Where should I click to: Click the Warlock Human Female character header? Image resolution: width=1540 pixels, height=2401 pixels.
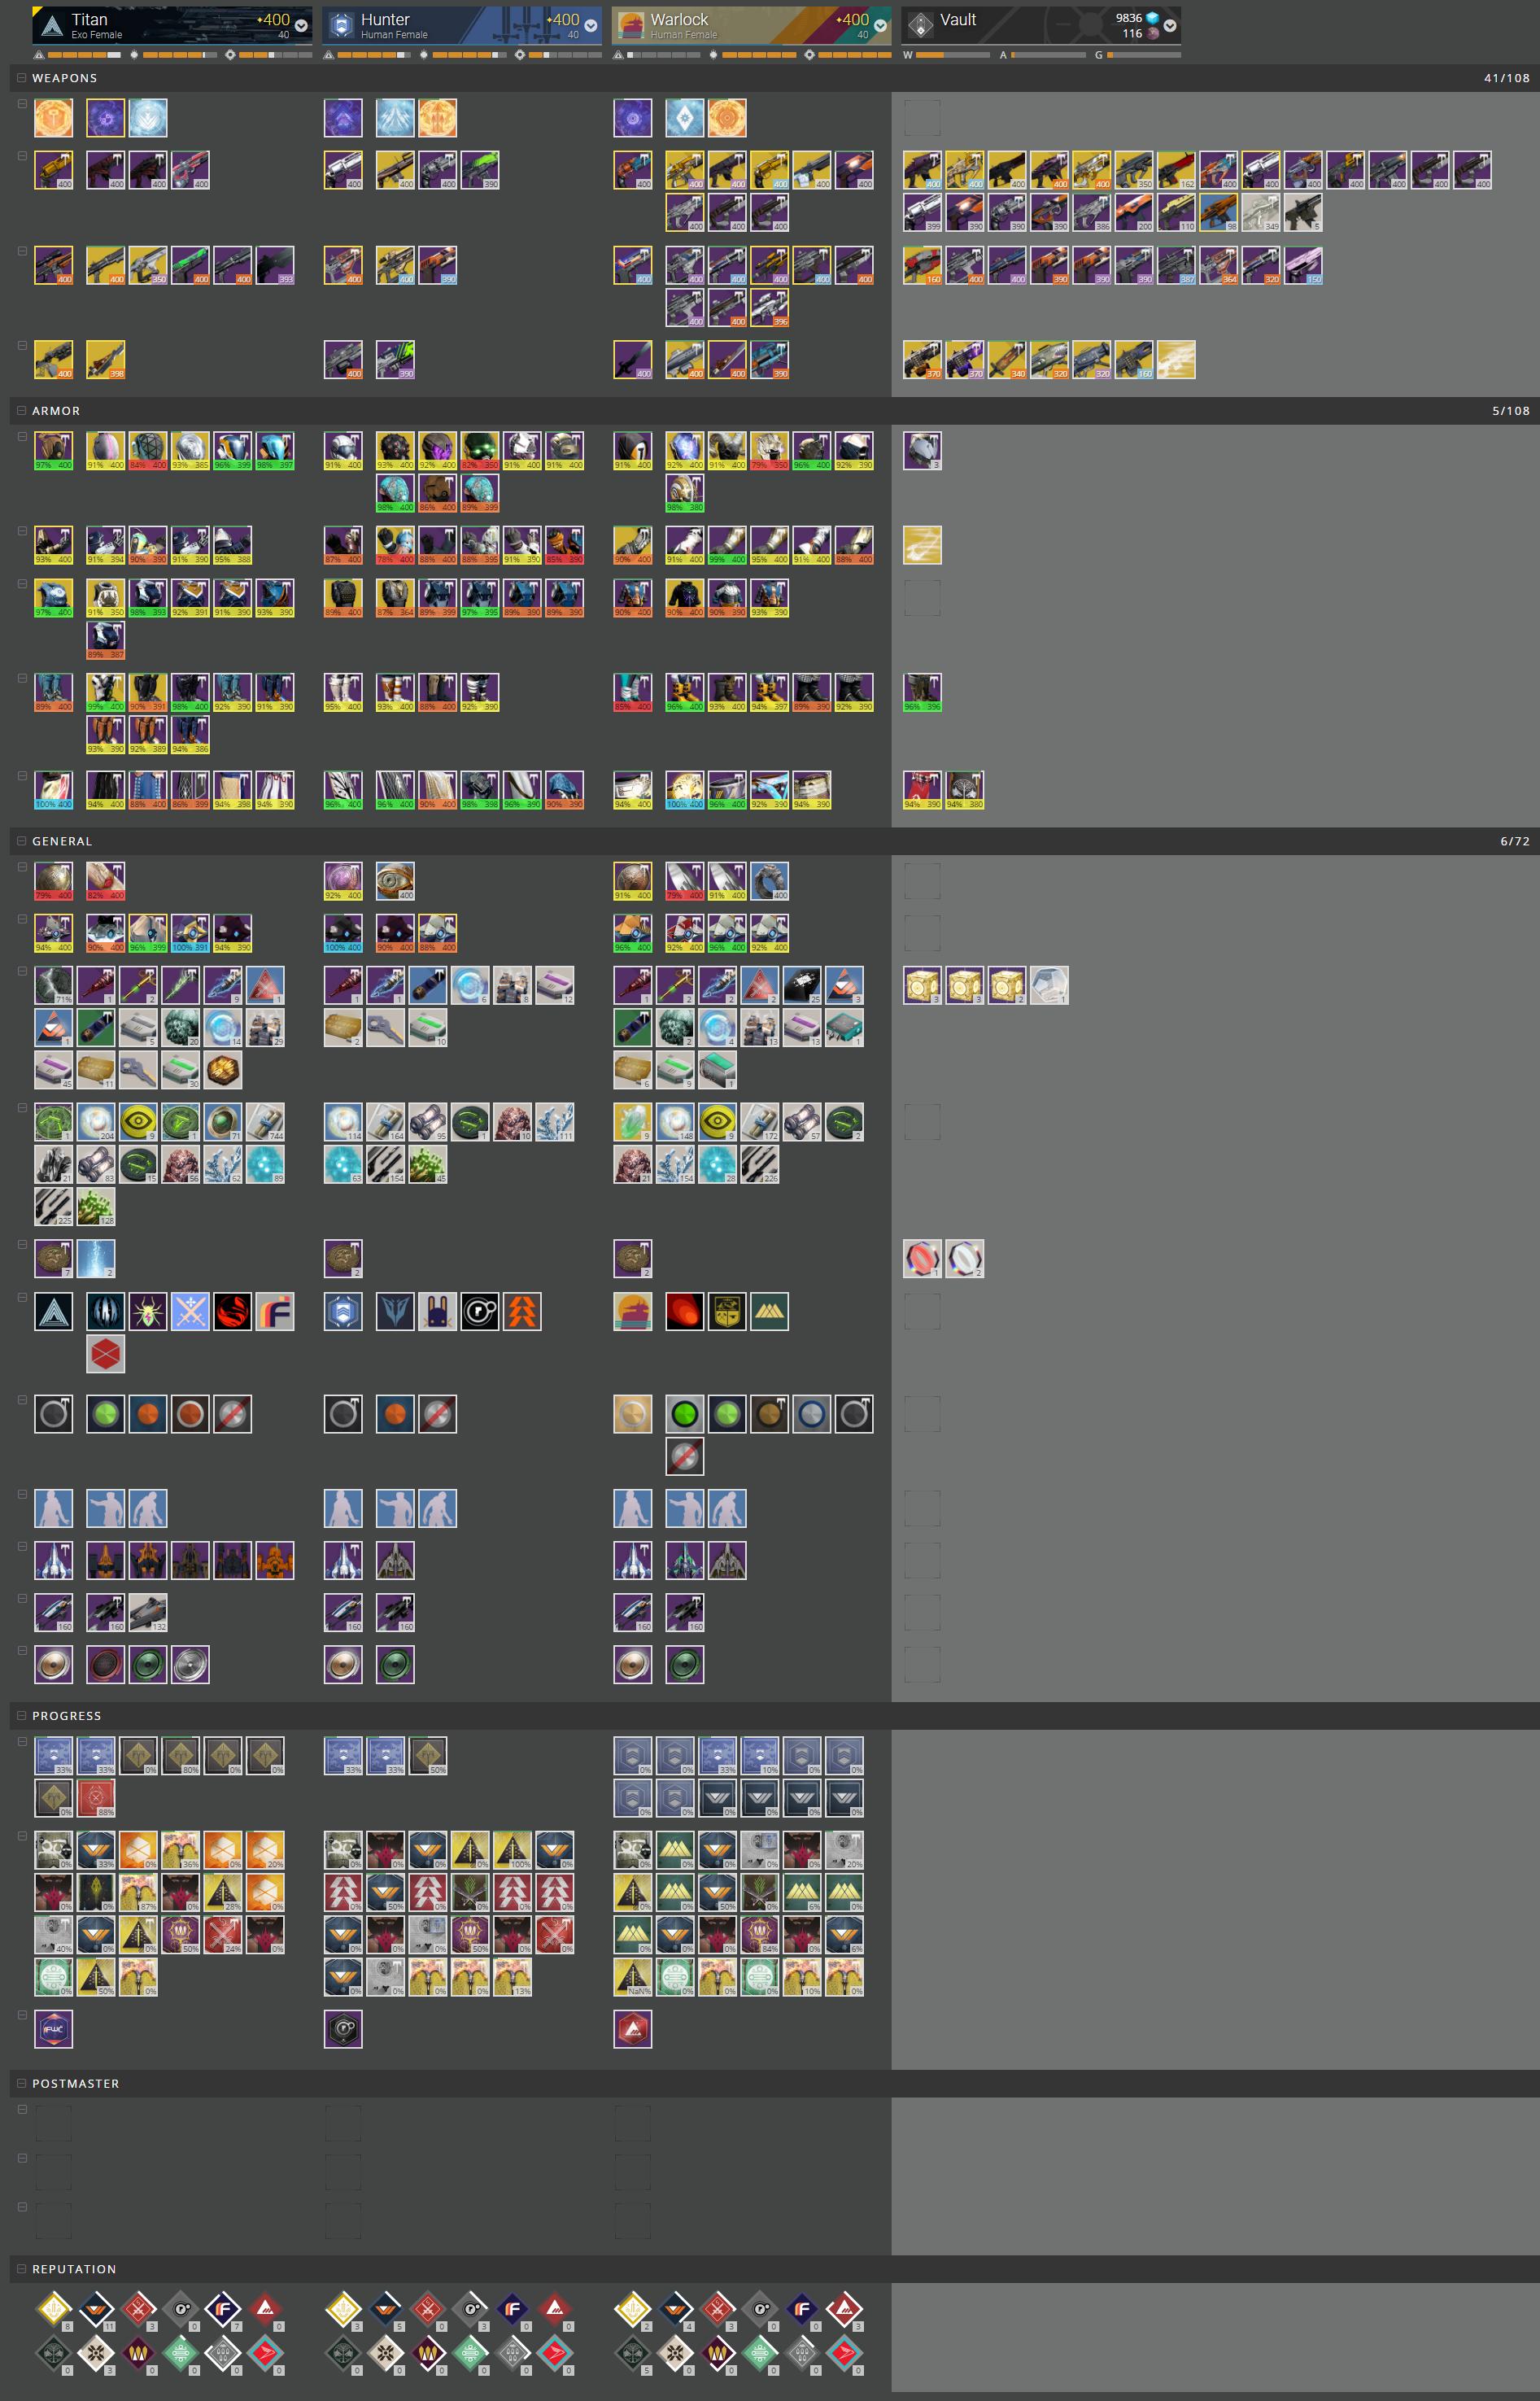pyautogui.click(x=751, y=26)
